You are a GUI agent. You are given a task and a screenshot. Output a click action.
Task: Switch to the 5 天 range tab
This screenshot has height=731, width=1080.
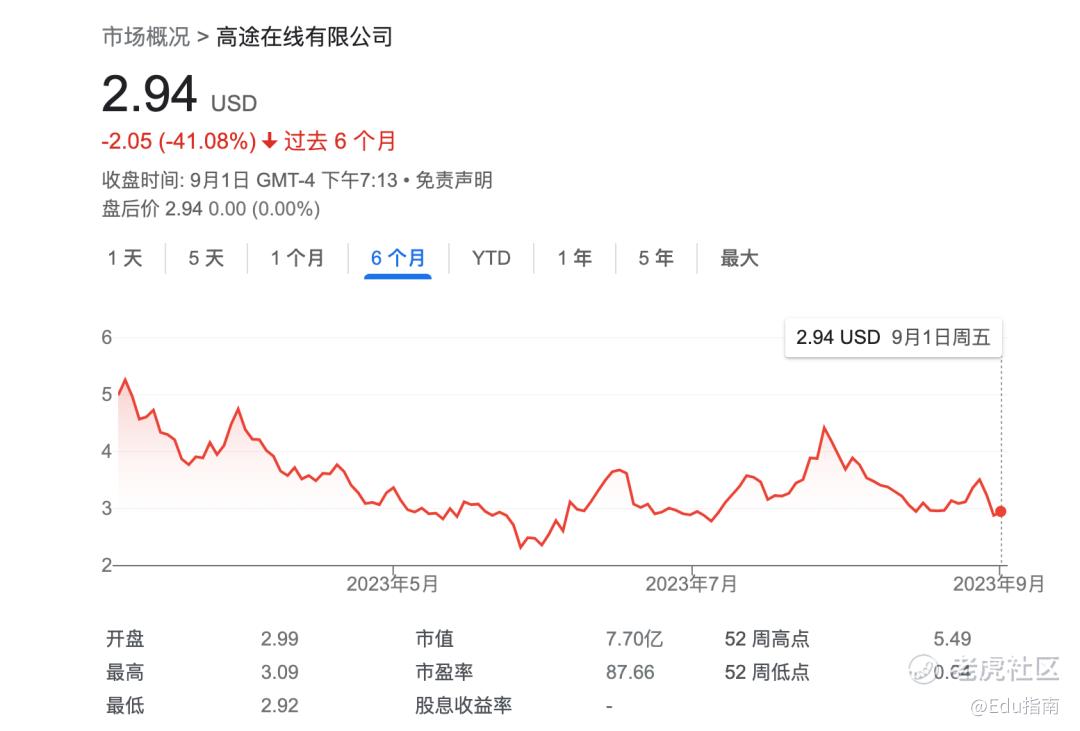206,258
